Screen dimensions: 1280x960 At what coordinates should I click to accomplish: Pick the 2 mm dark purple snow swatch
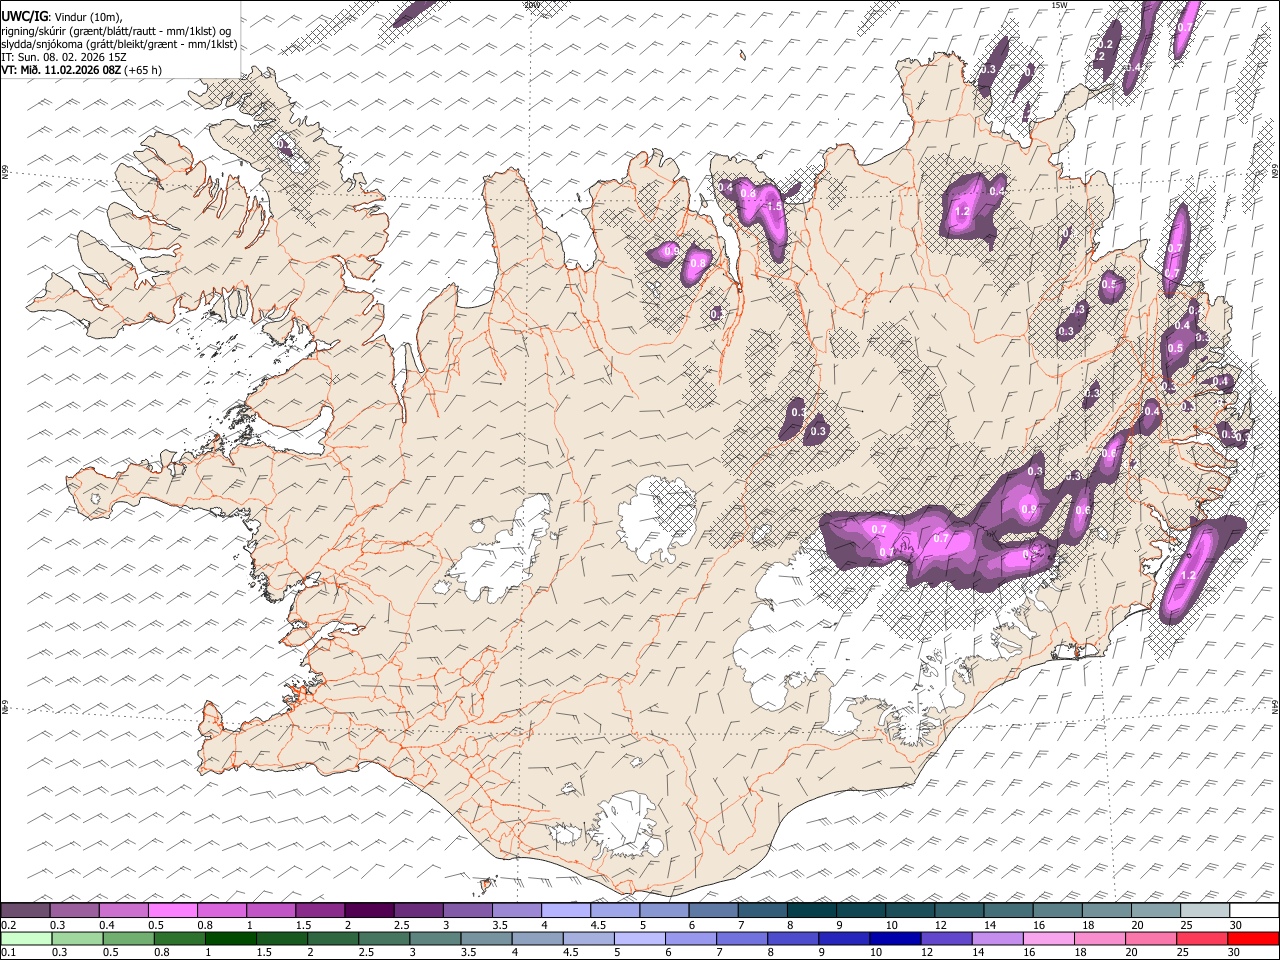pyautogui.click(x=369, y=910)
